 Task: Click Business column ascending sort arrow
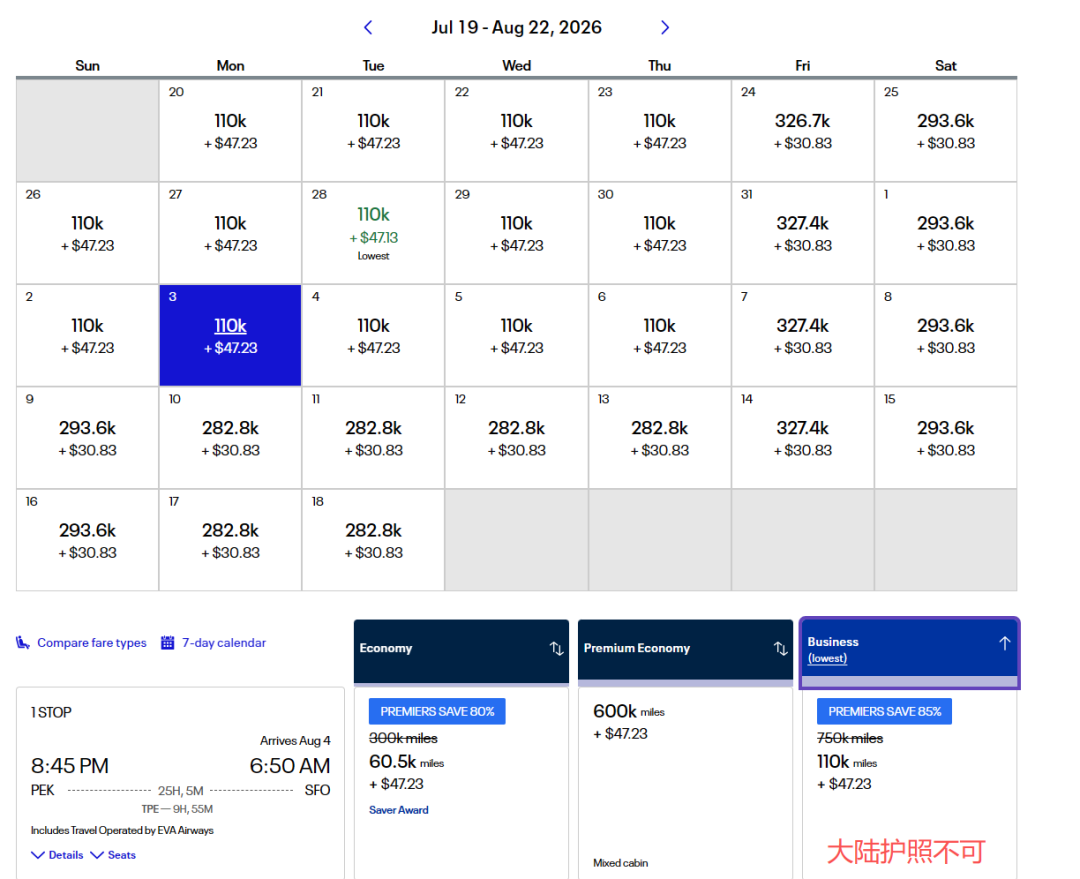1004,643
